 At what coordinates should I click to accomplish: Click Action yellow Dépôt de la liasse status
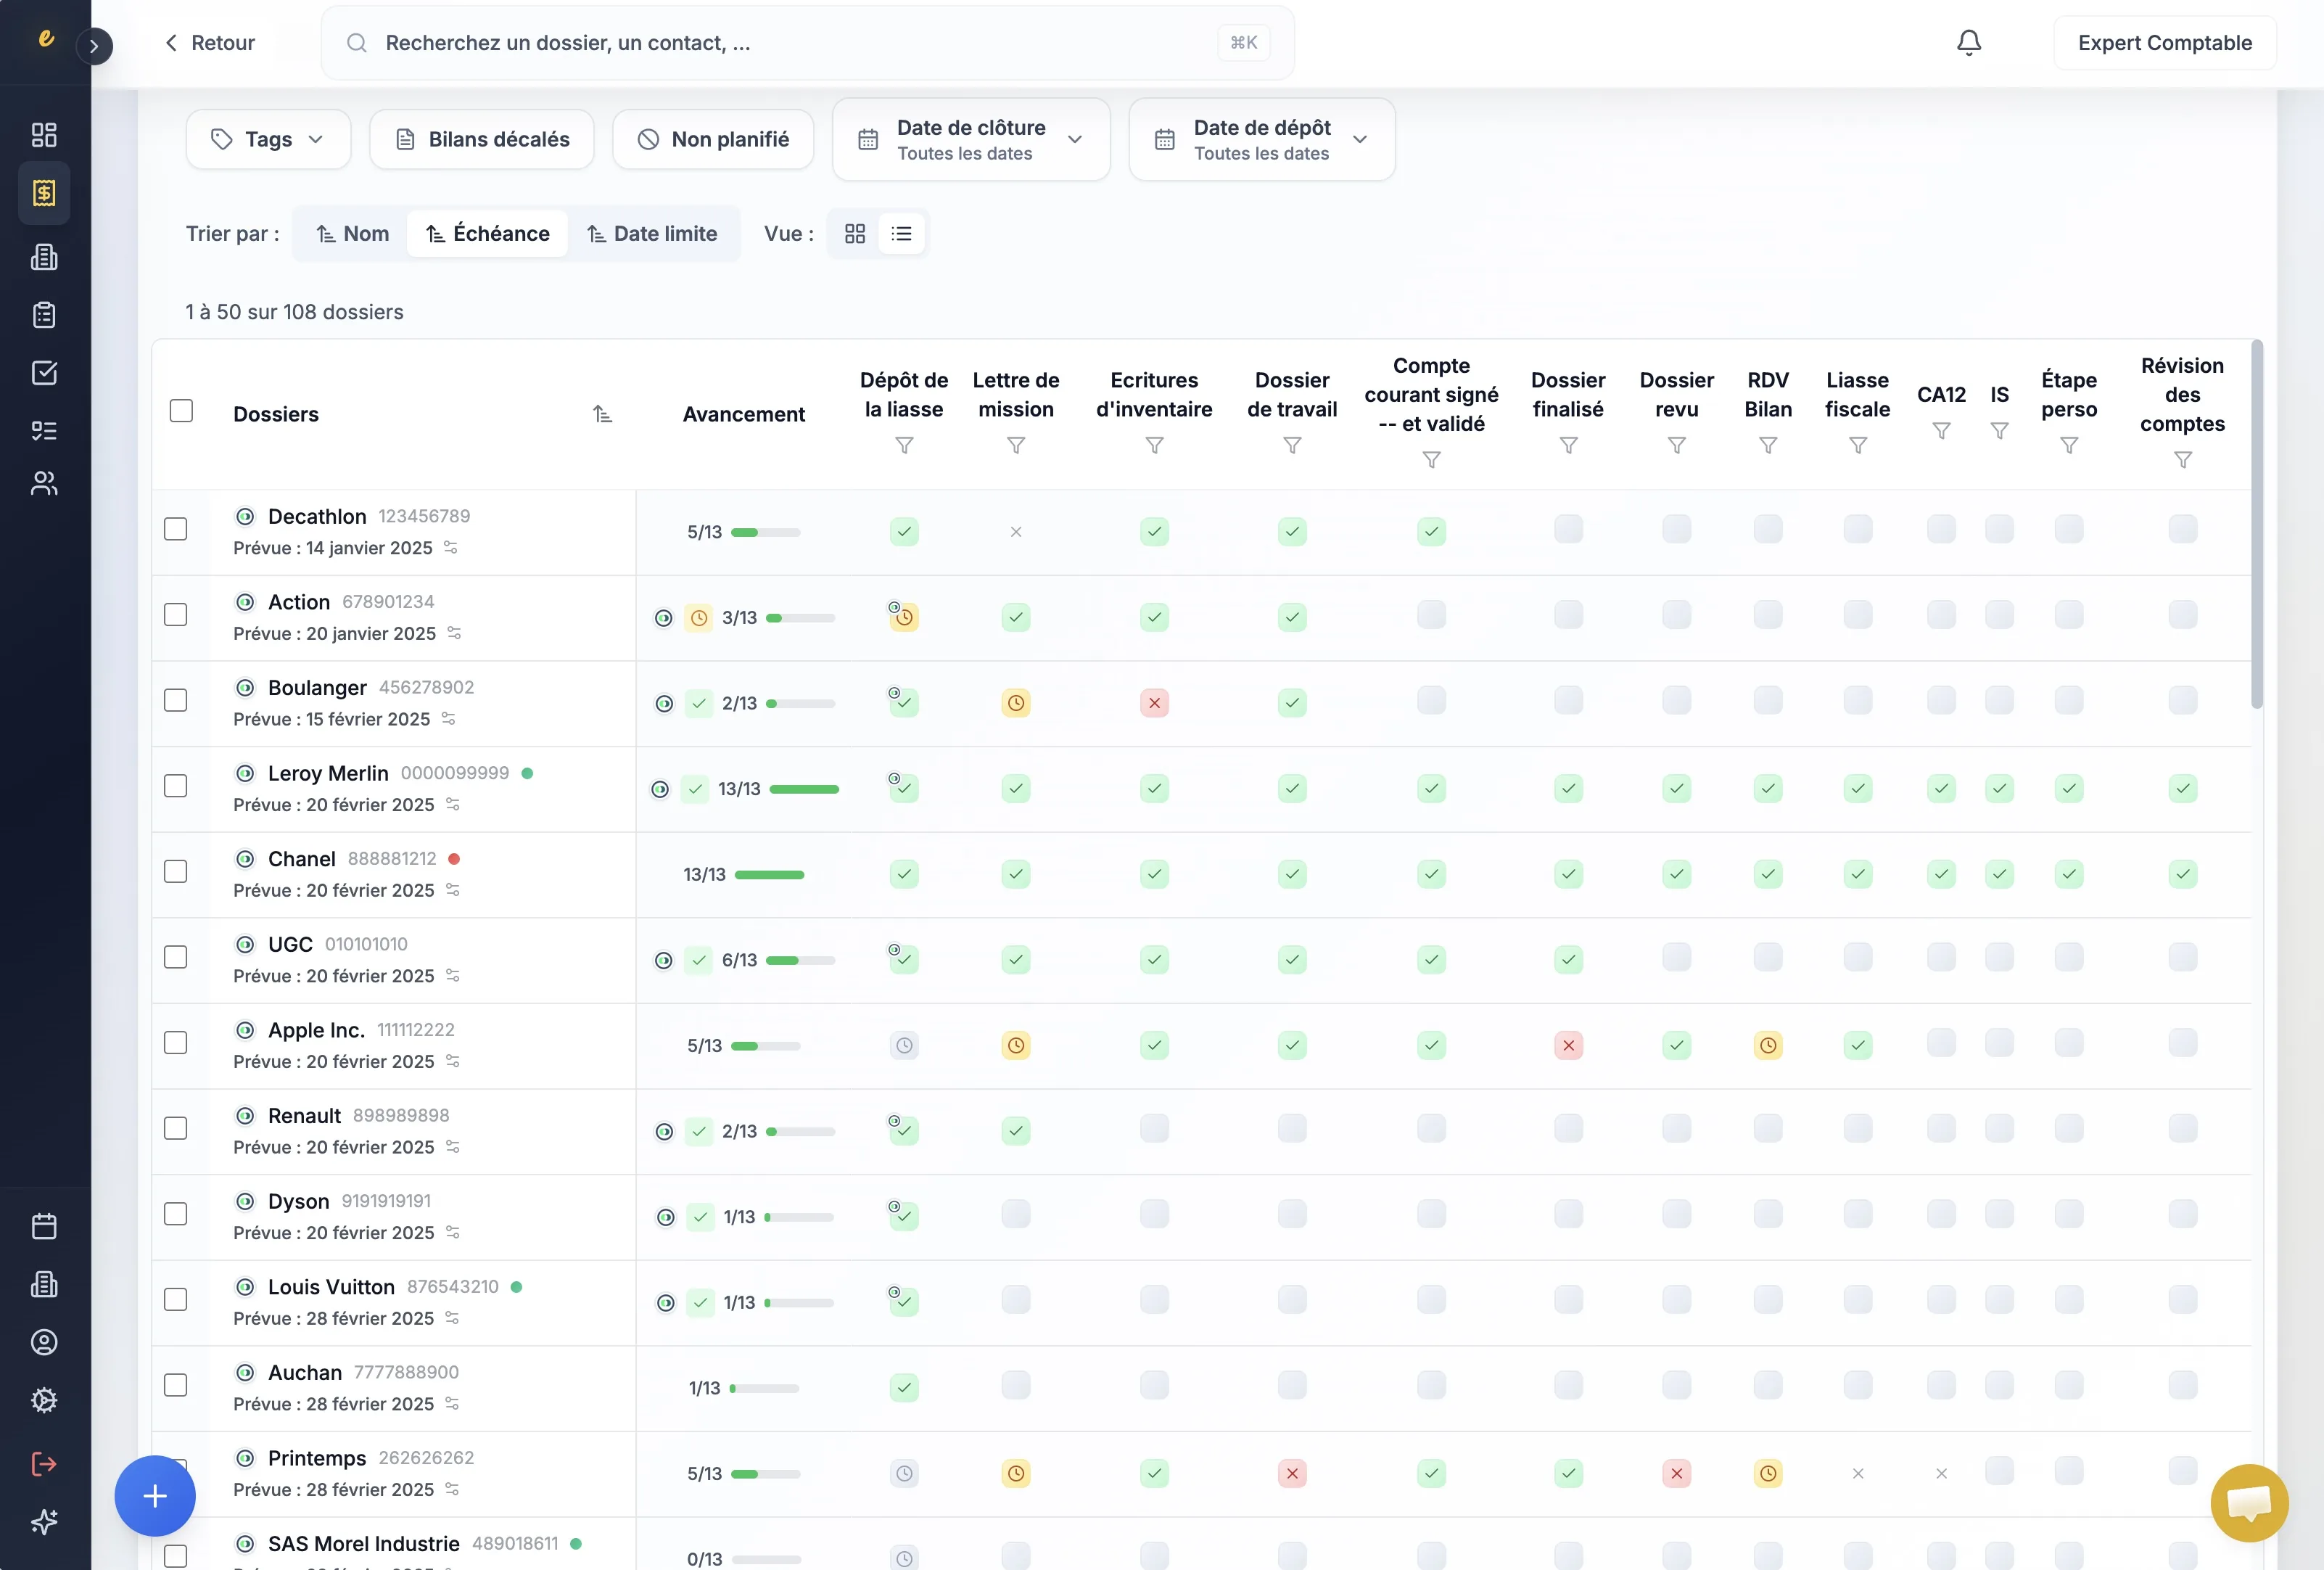(x=904, y=618)
